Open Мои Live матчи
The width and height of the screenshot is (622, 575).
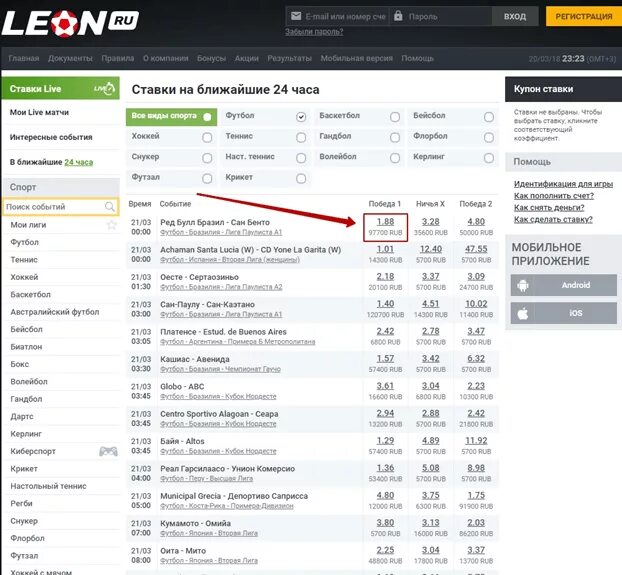click(39, 112)
